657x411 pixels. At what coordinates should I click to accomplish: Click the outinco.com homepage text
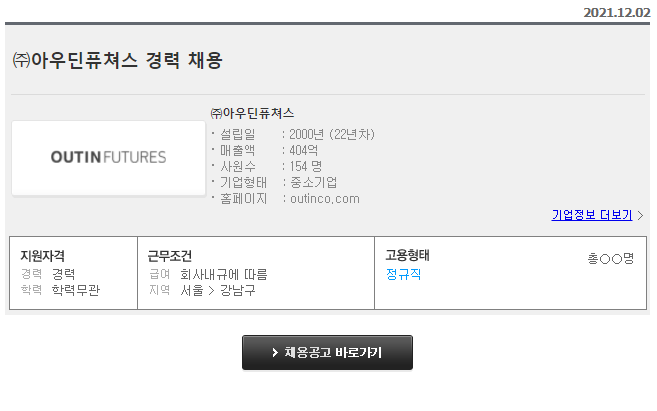(325, 199)
